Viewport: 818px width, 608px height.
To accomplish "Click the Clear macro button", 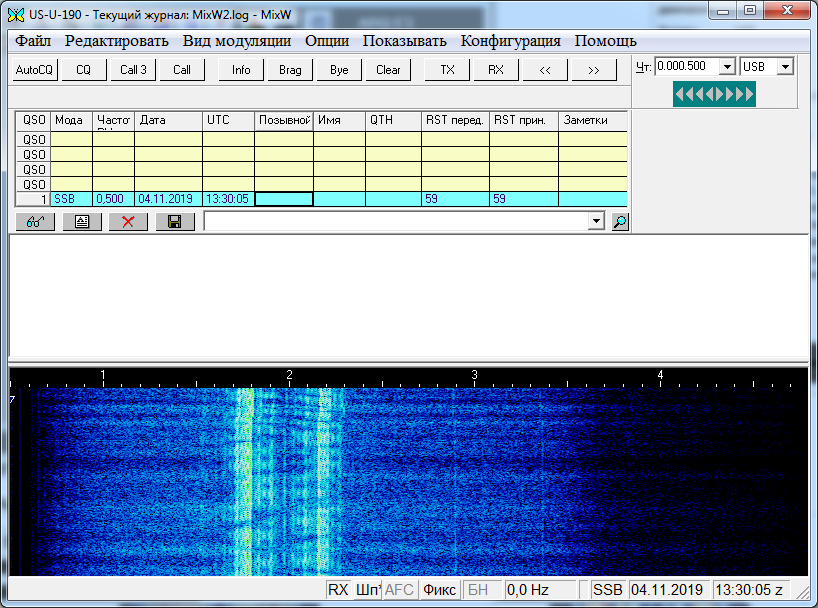I will (388, 70).
